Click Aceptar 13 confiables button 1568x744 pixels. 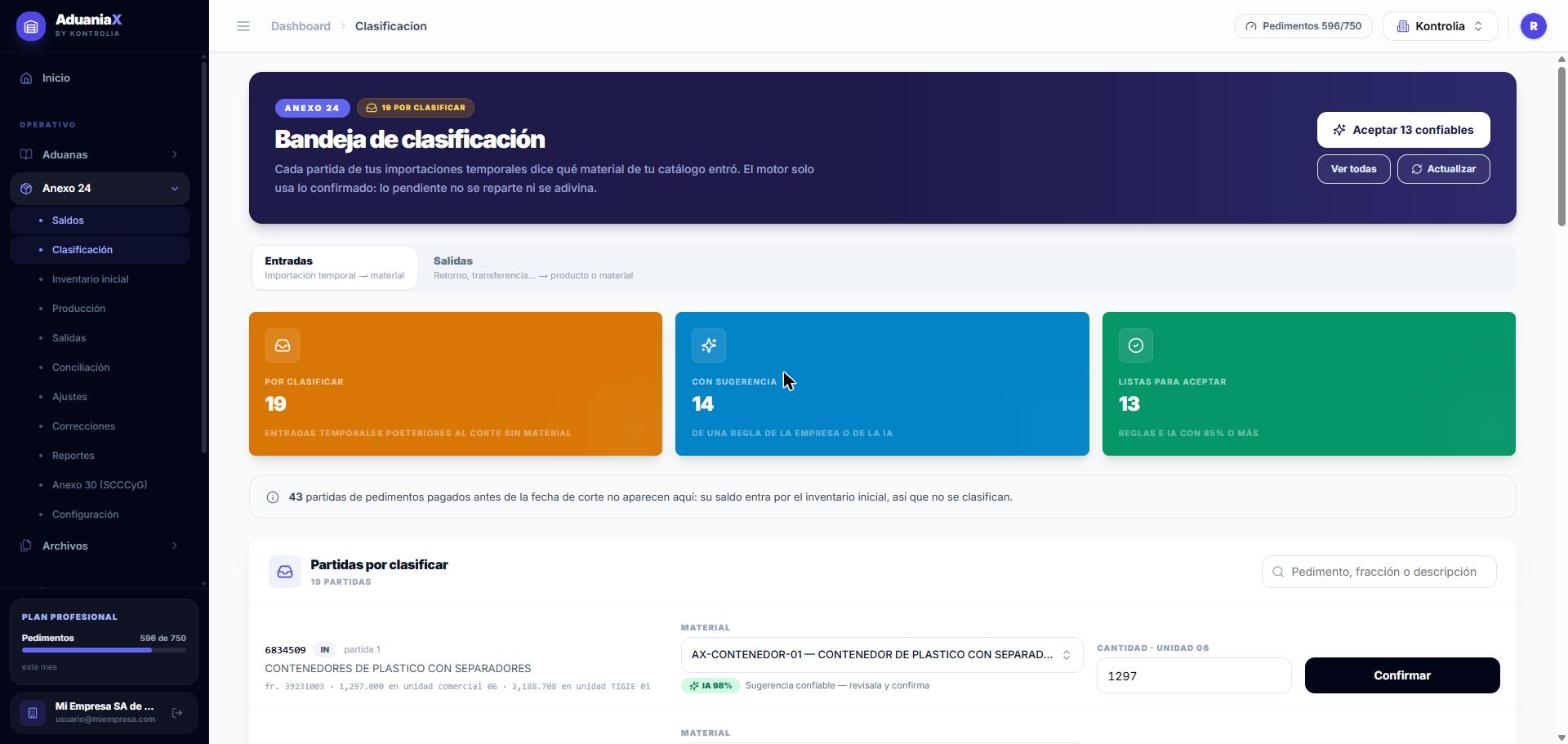[1403, 130]
